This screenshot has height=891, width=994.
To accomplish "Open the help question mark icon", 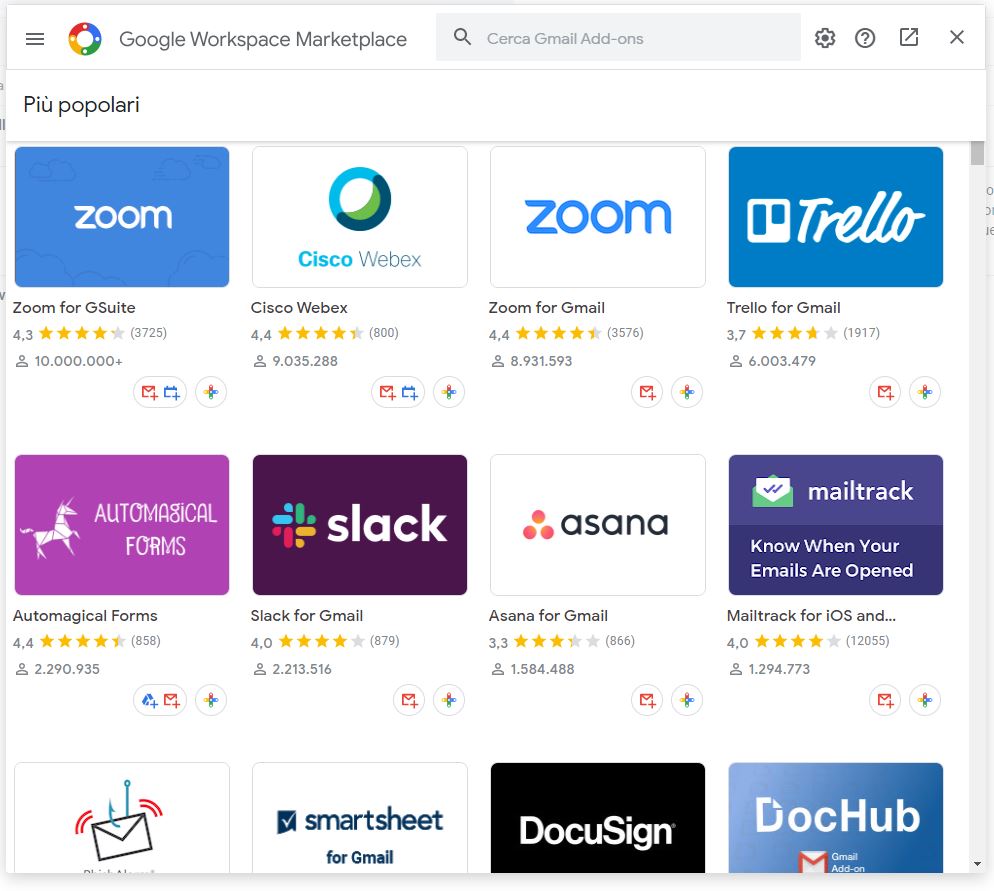I will tap(865, 38).
